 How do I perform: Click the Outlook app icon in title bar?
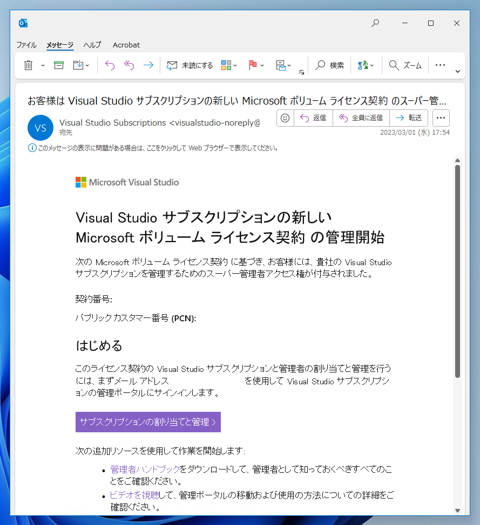[23, 23]
